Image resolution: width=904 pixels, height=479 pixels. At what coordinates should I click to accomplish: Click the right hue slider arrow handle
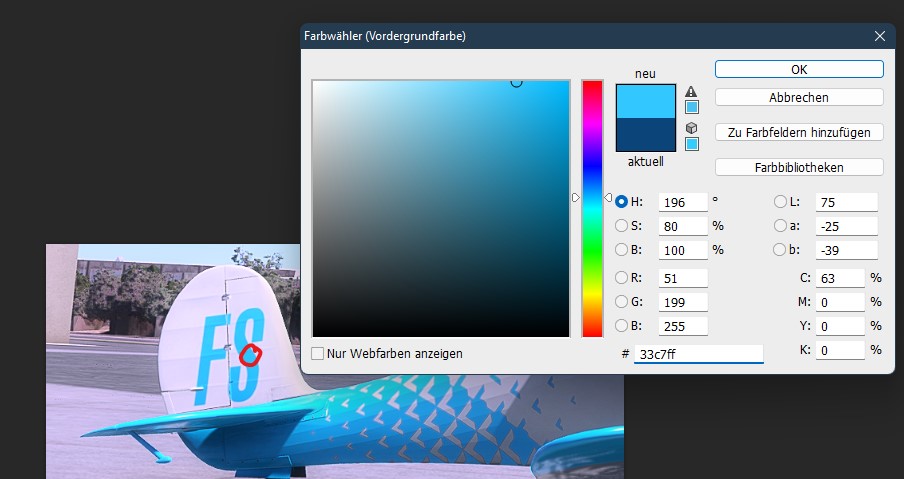pyautogui.click(x=608, y=198)
